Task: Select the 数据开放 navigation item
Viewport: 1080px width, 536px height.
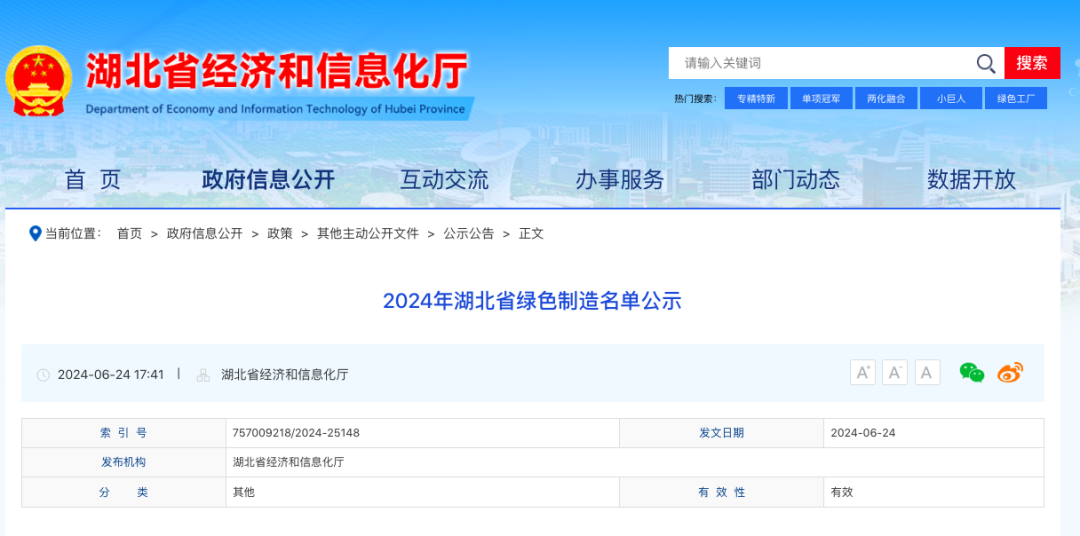Action: point(971,180)
